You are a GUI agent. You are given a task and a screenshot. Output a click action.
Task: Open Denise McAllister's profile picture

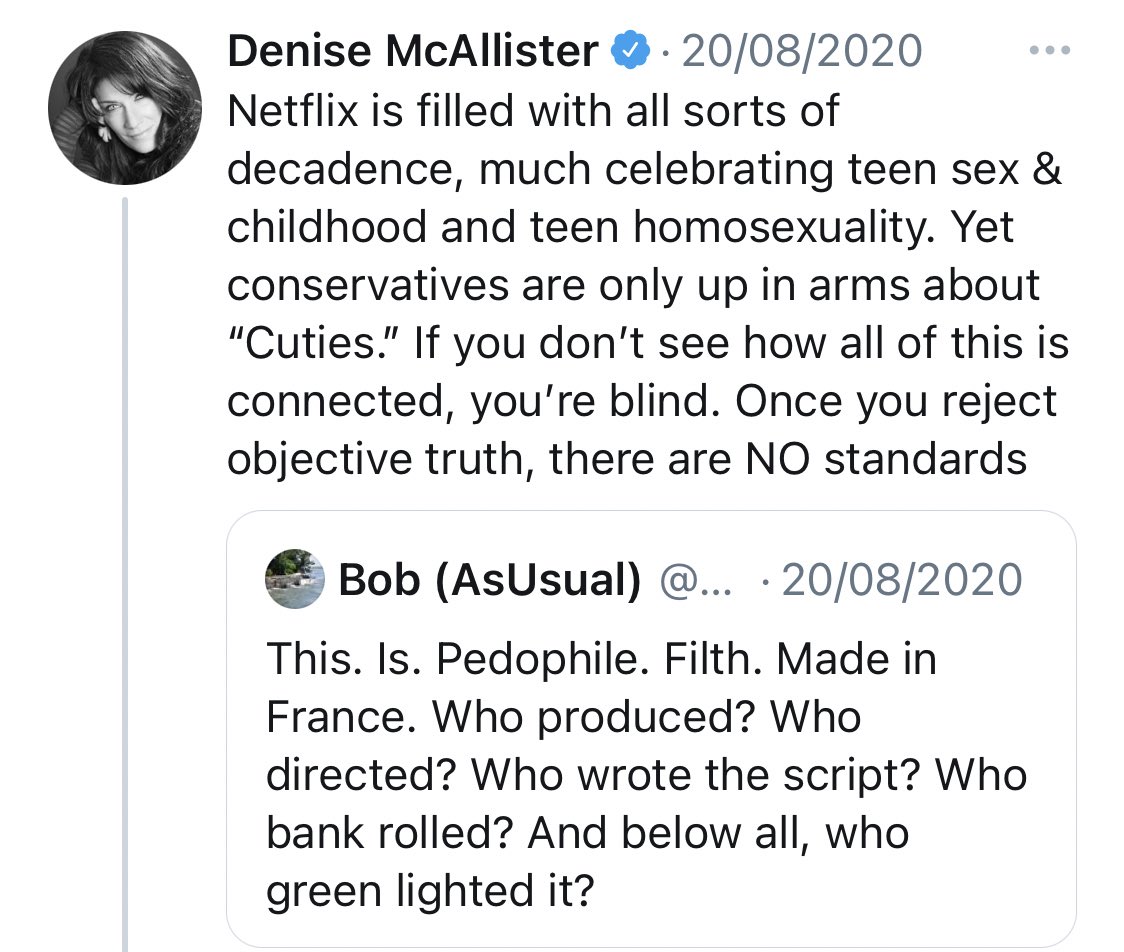[125, 108]
